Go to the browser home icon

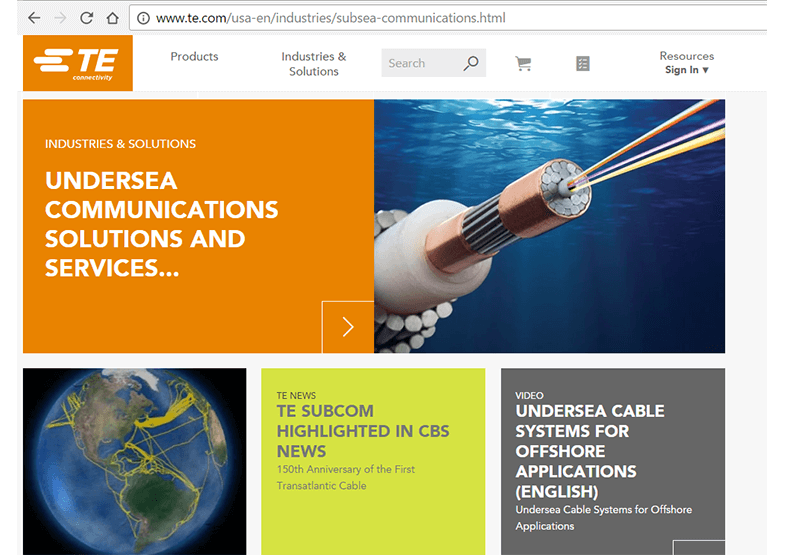coord(112,18)
